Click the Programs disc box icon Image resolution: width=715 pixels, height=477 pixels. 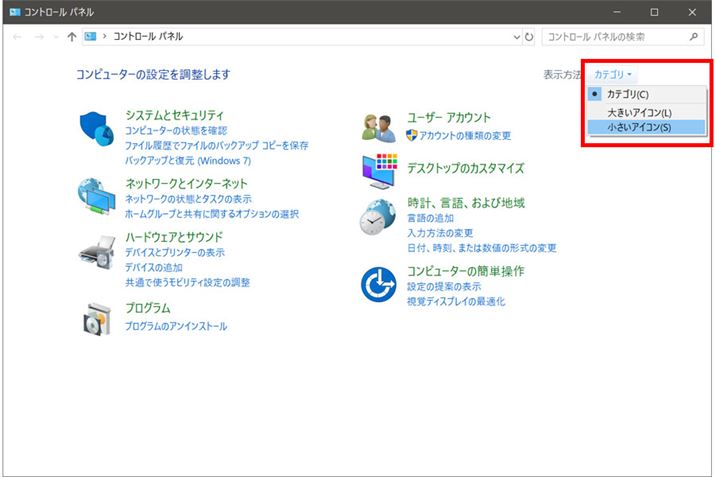pyautogui.click(x=98, y=318)
